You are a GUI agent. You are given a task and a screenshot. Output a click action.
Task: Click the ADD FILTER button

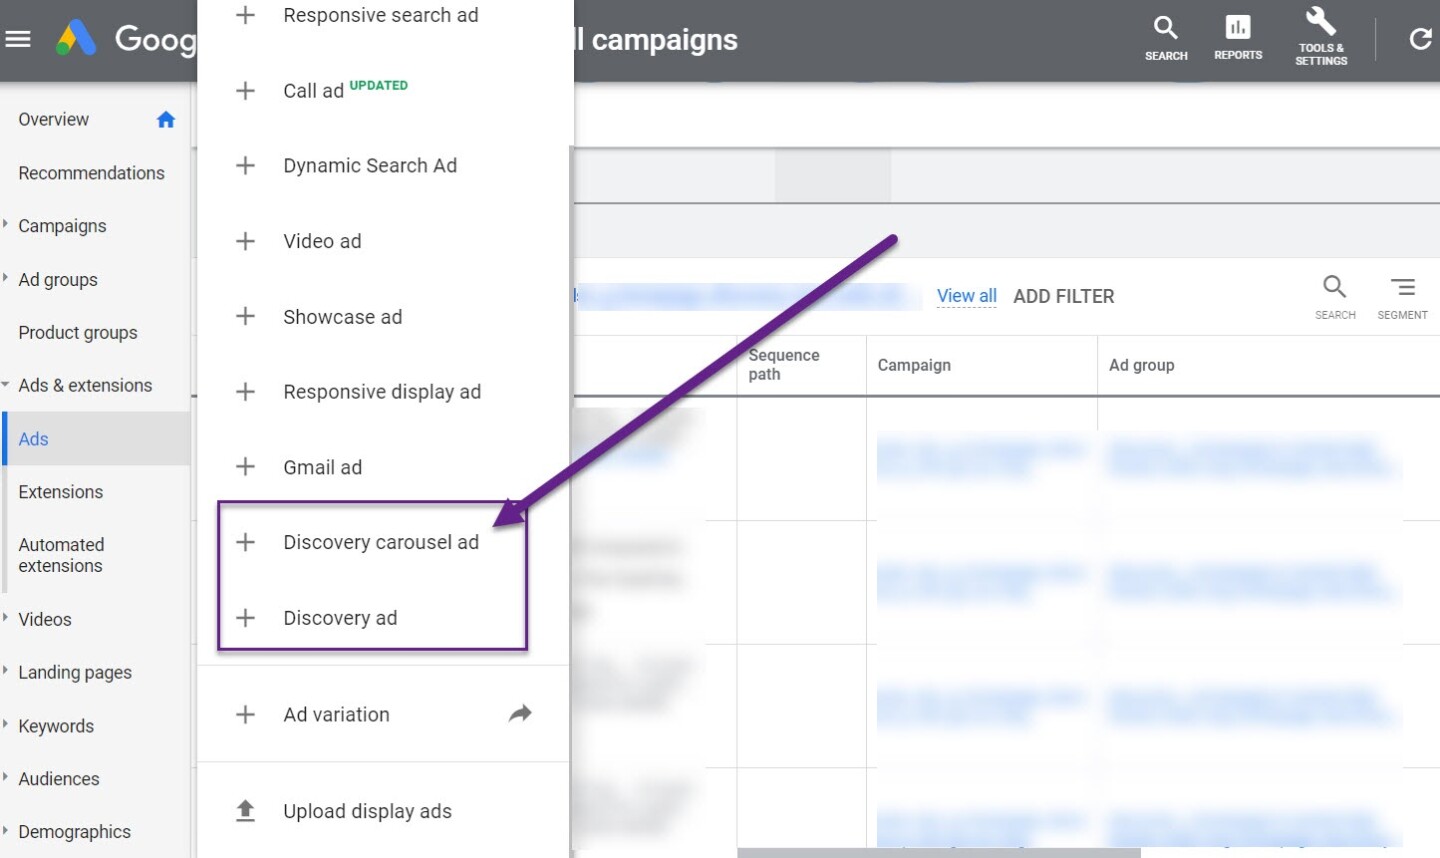pos(1063,296)
